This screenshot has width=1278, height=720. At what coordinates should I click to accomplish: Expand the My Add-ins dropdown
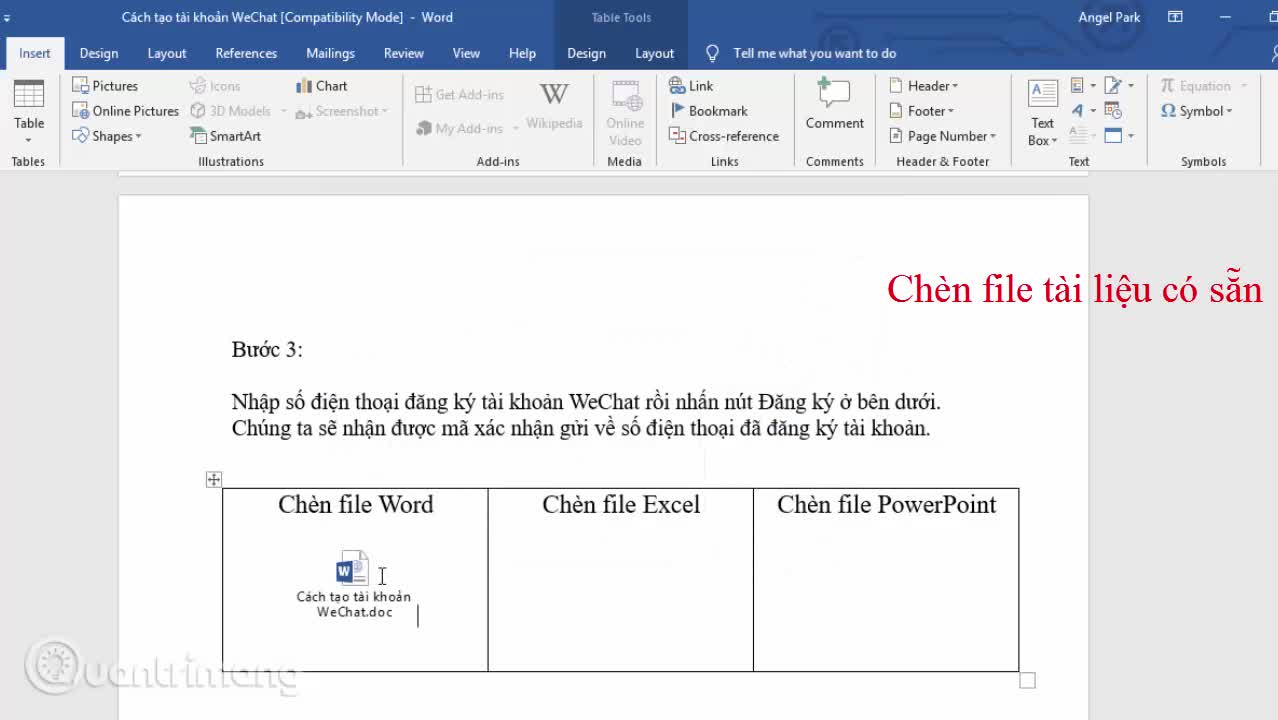[516, 128]
